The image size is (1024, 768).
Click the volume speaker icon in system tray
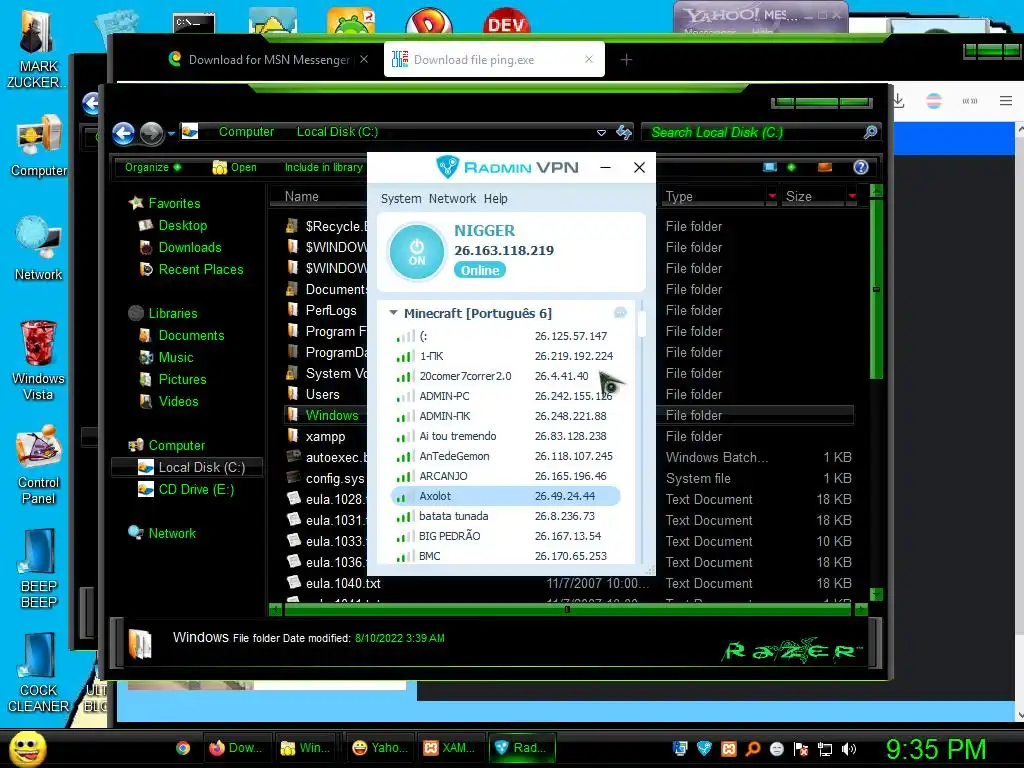pyautogui.click(x=849, y=749)
